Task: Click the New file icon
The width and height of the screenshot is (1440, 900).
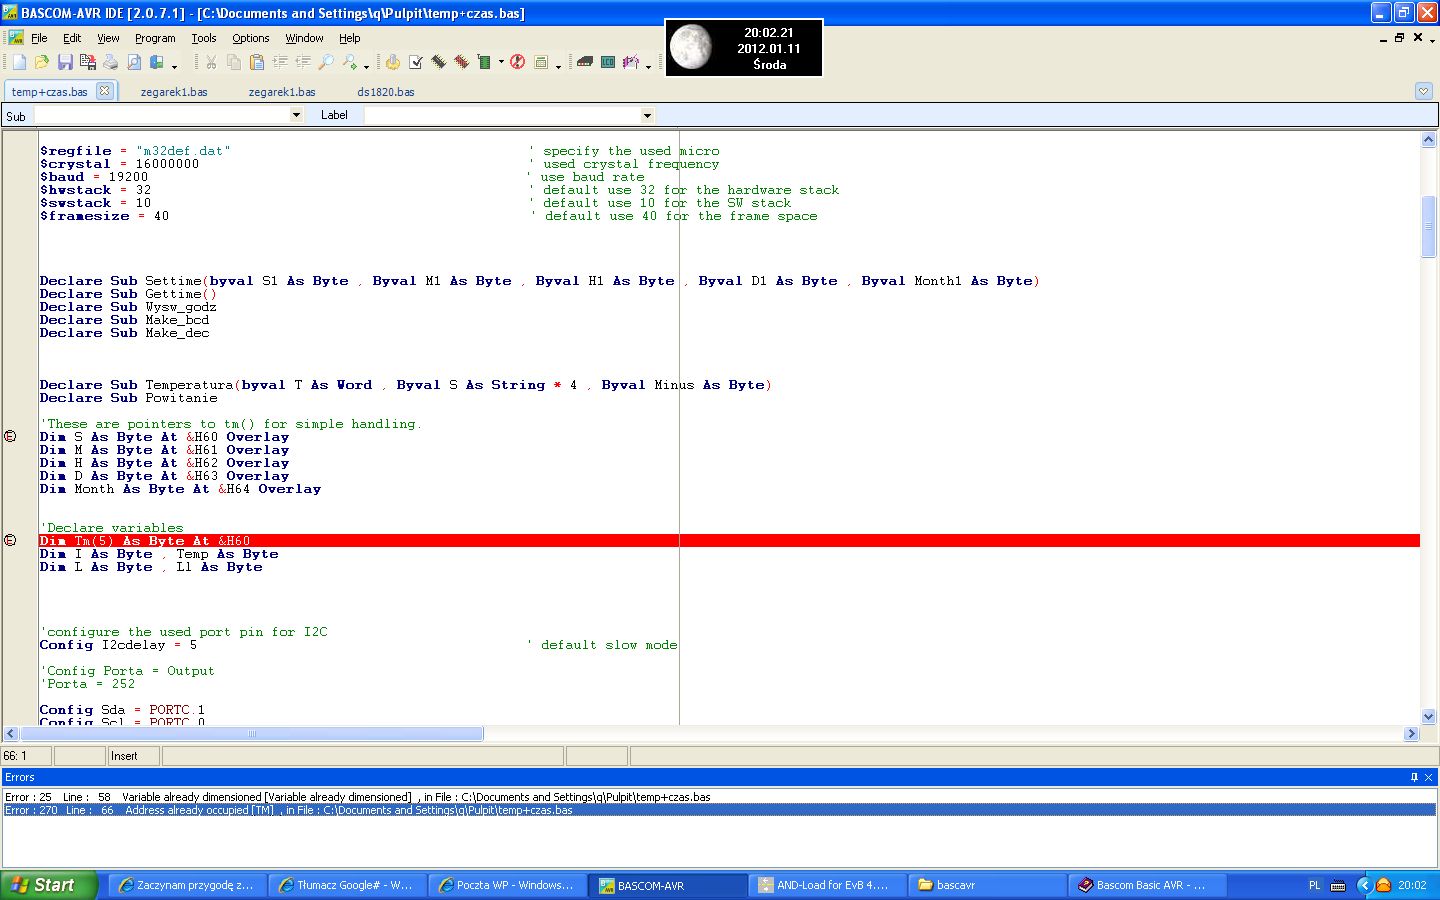Action: (19, 62)
